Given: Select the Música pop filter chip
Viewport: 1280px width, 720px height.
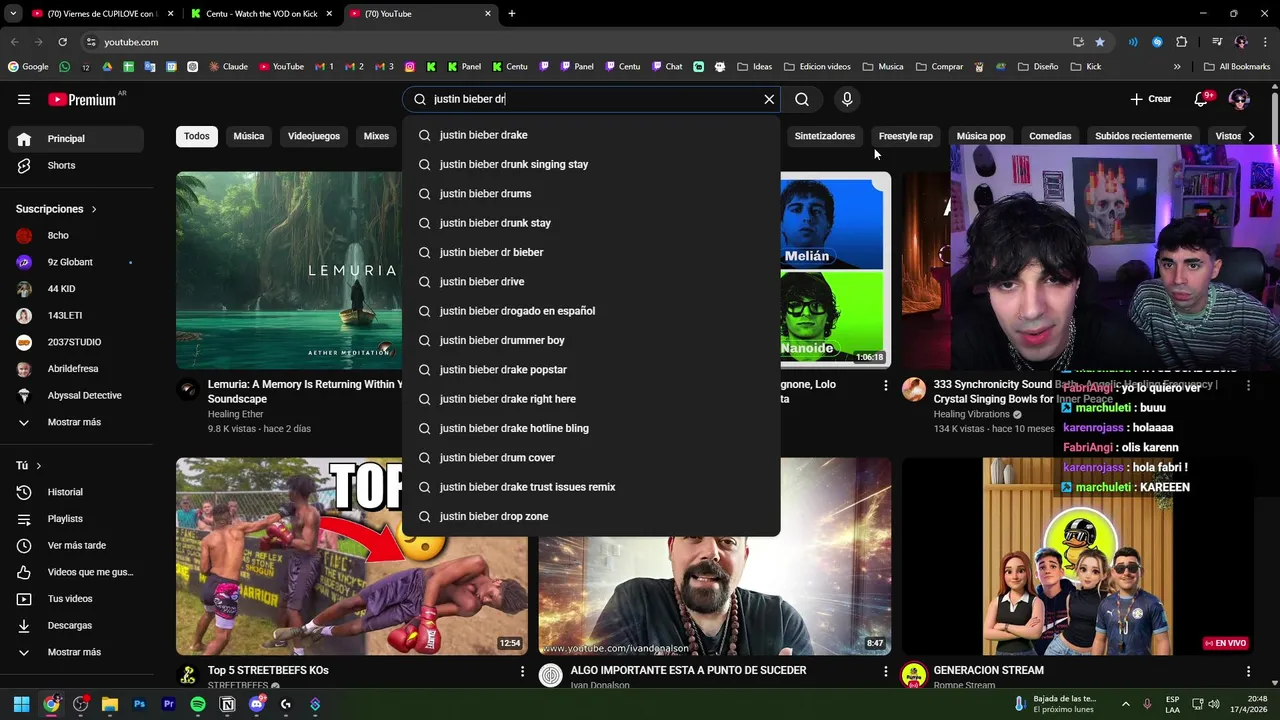Looking at the screenshot, I should click(981, 136).
